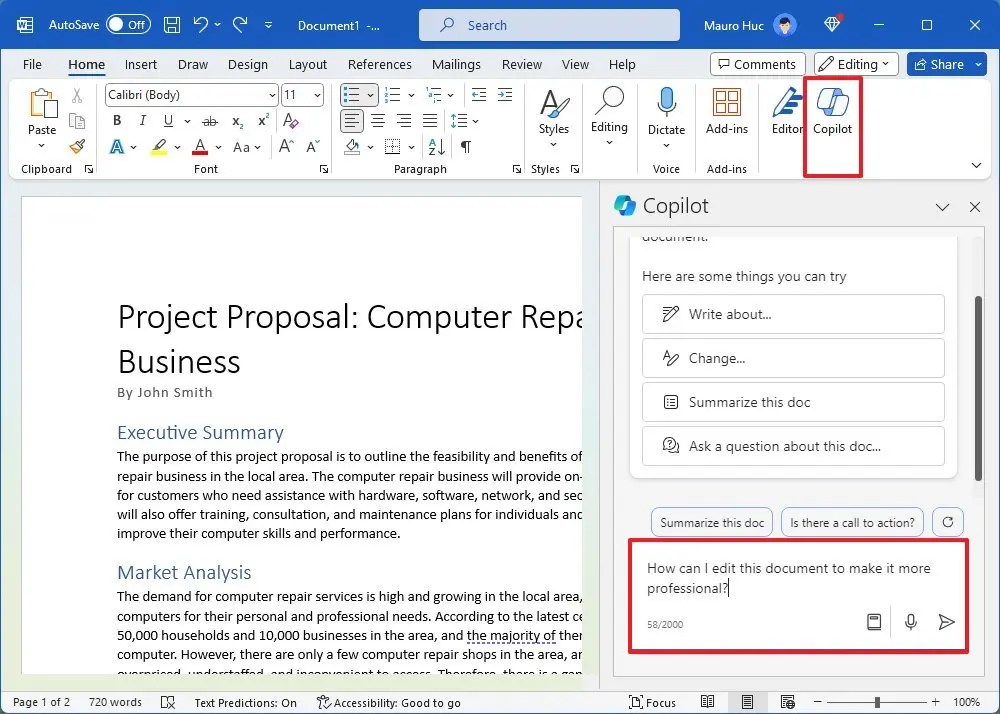Image resolution: width=1000 pixels, height=714 pixels.
Task: Switch to the Insert tab
Action: point(140,63)
